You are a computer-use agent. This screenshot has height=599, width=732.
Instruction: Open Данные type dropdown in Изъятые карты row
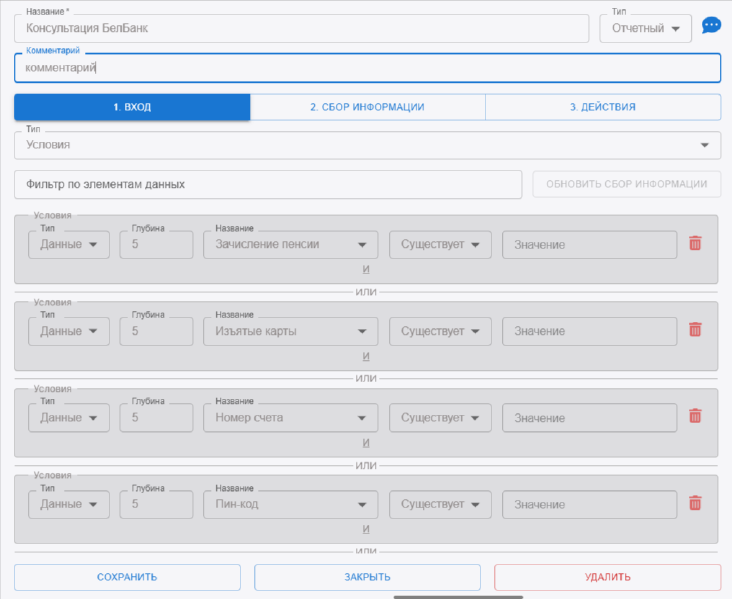(68, 331)
